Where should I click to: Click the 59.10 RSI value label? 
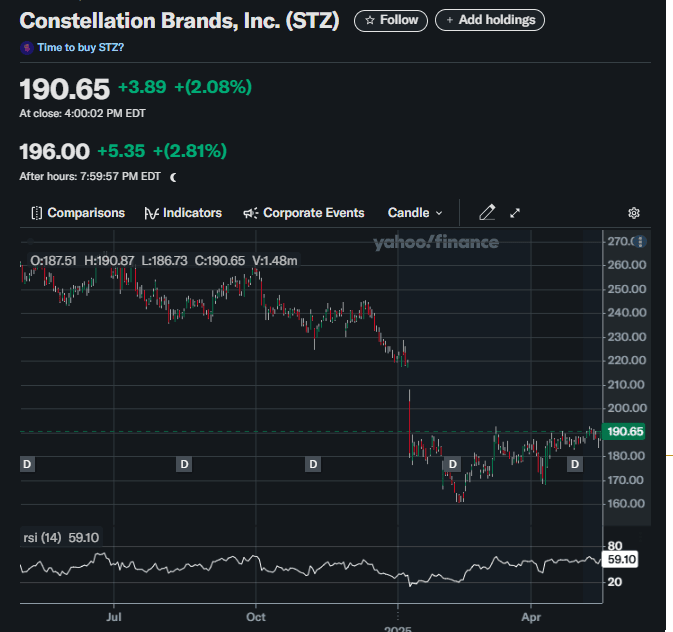(x=623, y=560)
